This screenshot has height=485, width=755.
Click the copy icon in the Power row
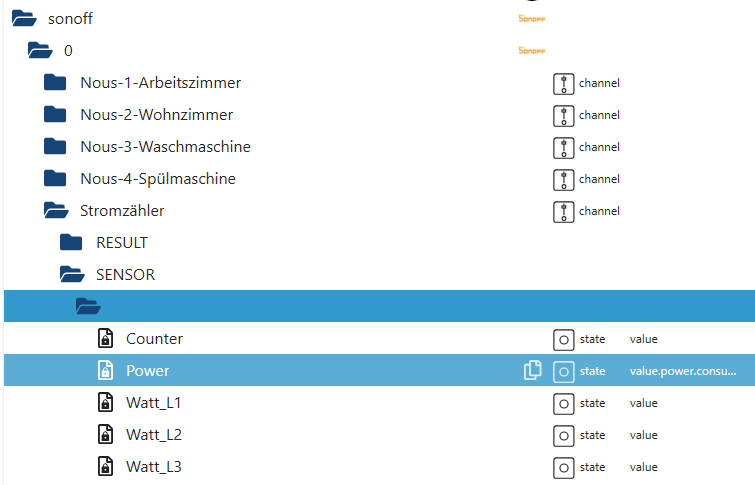point(532,371)
